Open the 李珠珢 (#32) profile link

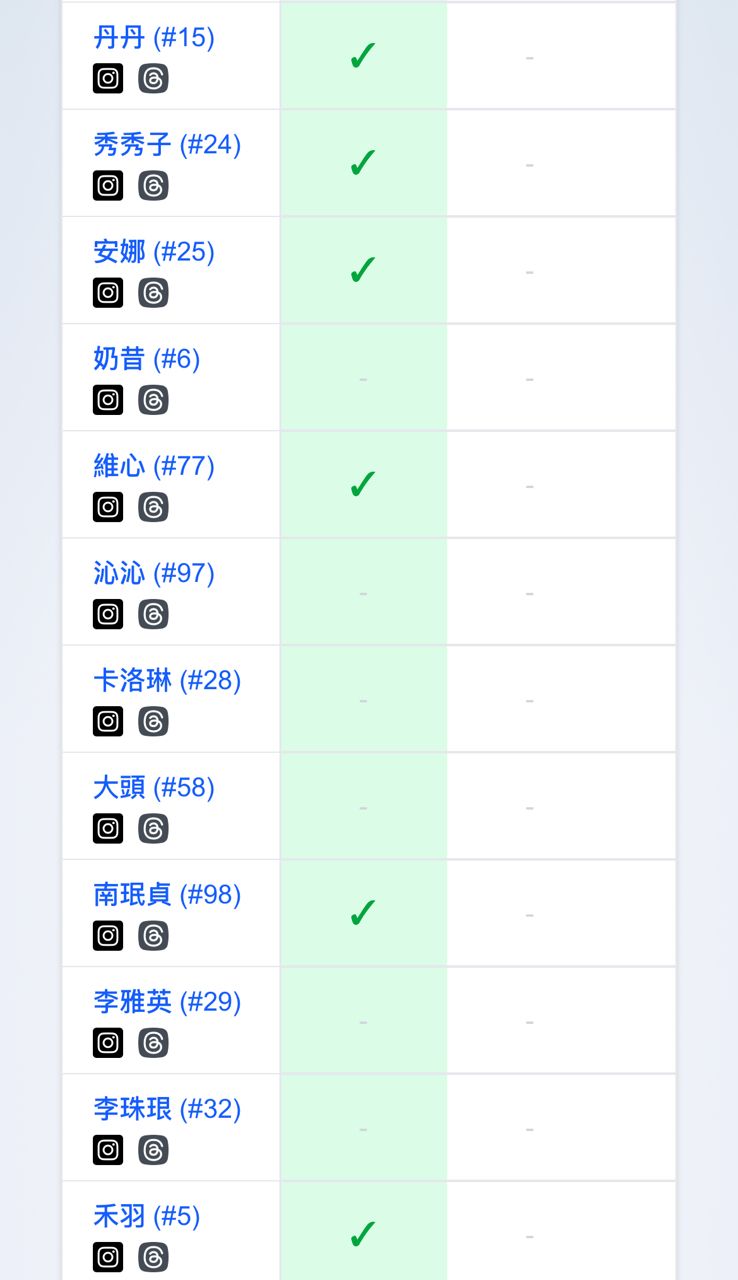click(167, 1109)
